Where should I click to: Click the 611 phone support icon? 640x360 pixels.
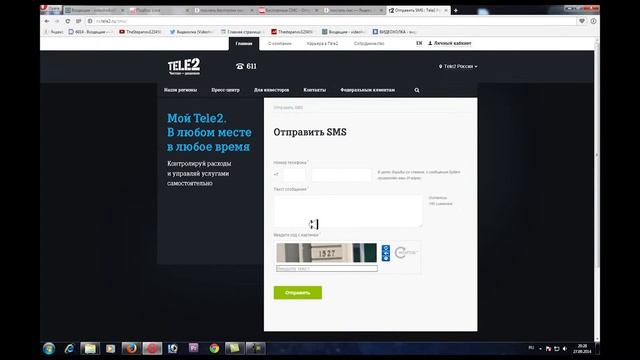[240, 66]
